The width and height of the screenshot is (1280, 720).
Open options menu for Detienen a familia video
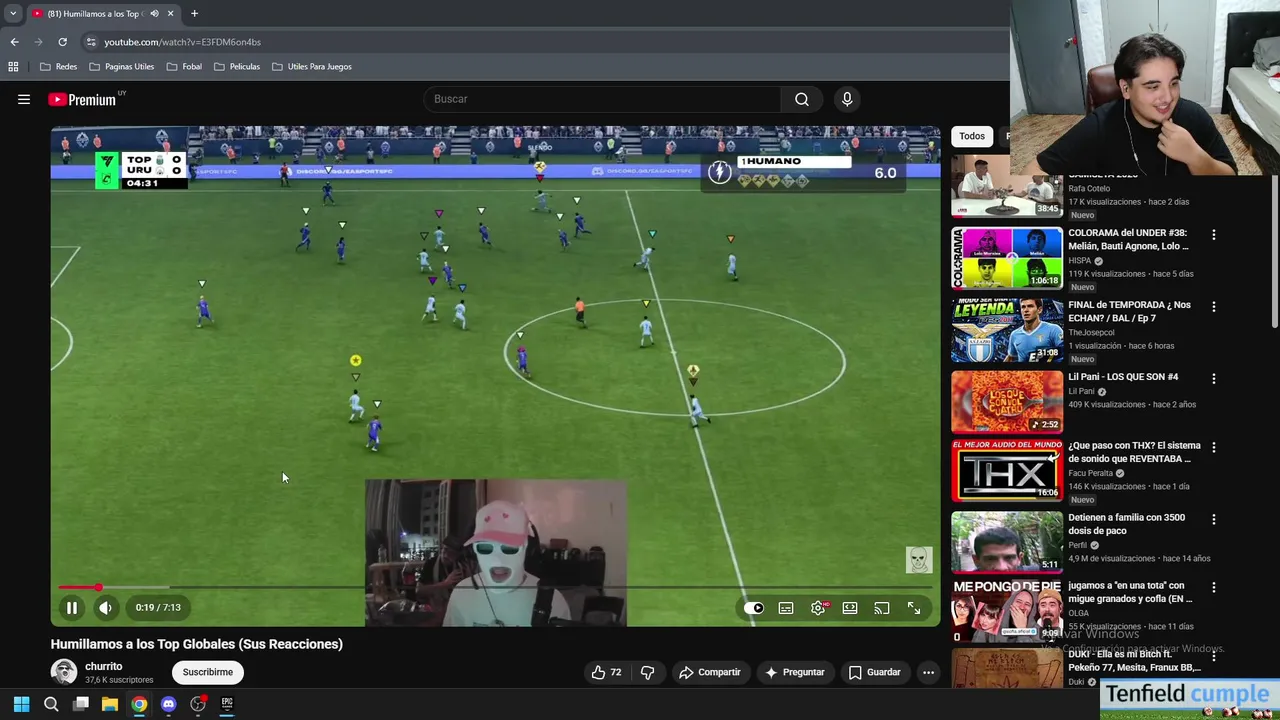[1214, 519]
